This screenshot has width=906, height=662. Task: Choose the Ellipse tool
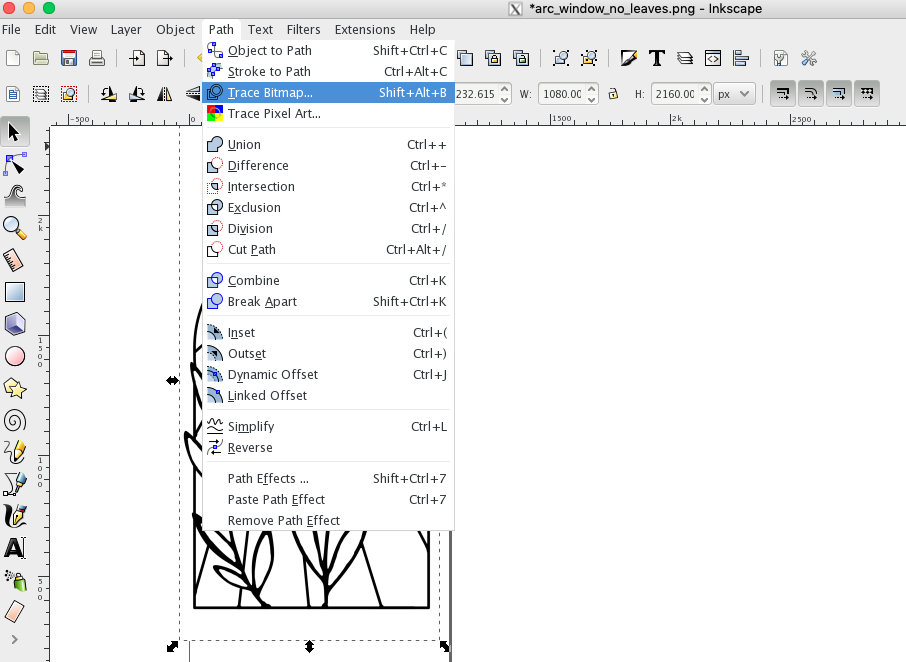tap(15, 356)
